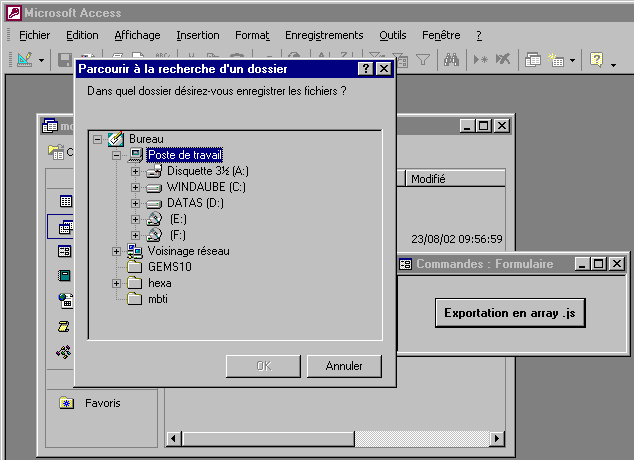Click the New Object toolbar icon
This screenshot has width=634, height=460.
click(556, 60)
